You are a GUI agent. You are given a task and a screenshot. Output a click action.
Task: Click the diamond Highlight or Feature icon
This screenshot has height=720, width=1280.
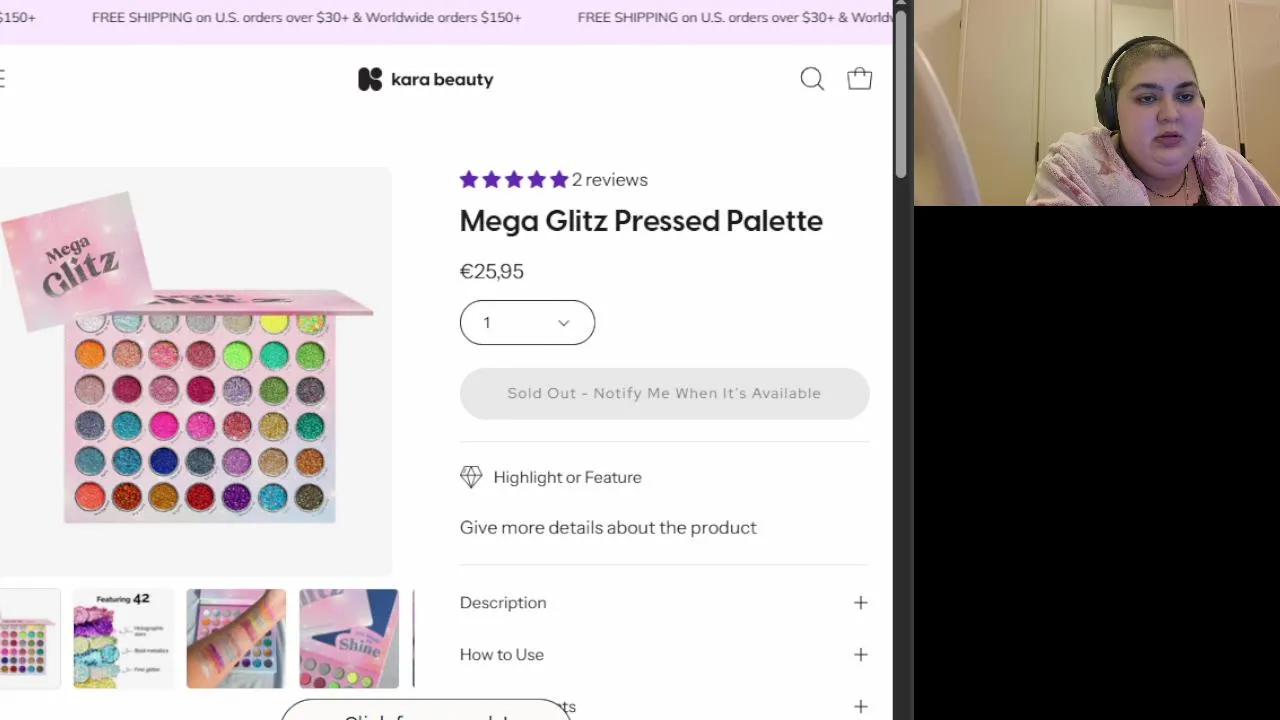click(x=471, y=477)
